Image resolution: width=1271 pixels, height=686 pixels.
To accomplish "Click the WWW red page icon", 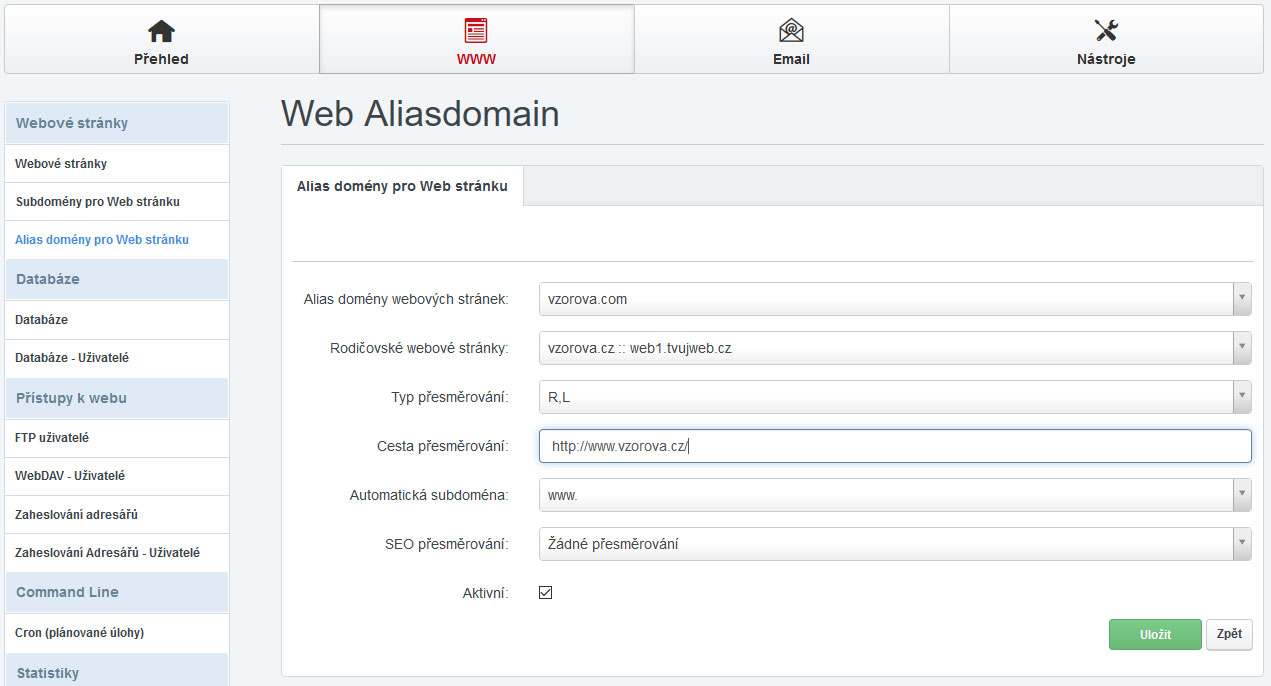I will tap(476, 31).
